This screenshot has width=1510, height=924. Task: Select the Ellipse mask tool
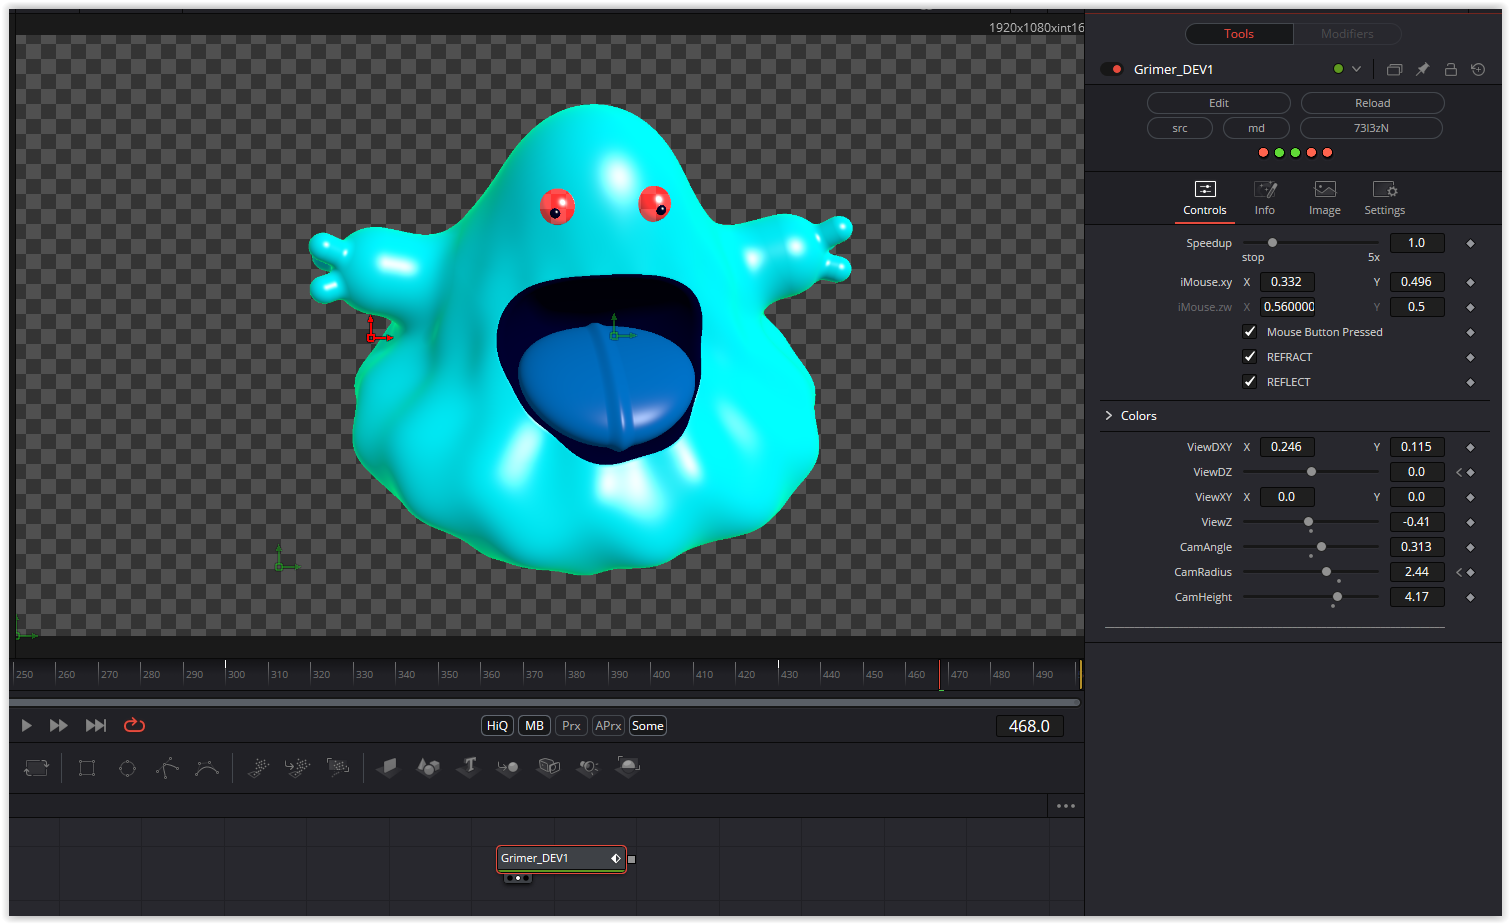click(127, 768)
